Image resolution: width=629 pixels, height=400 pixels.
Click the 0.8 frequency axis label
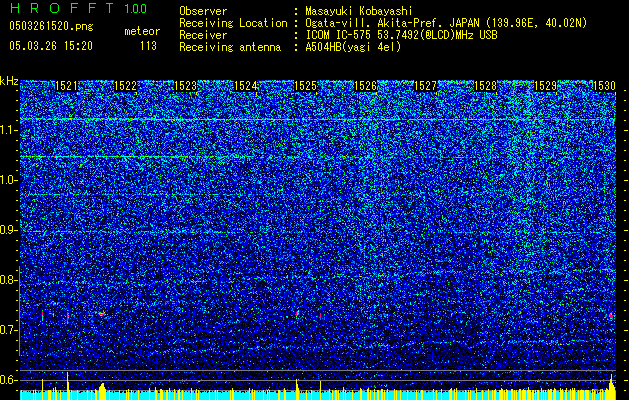(8, 280)
